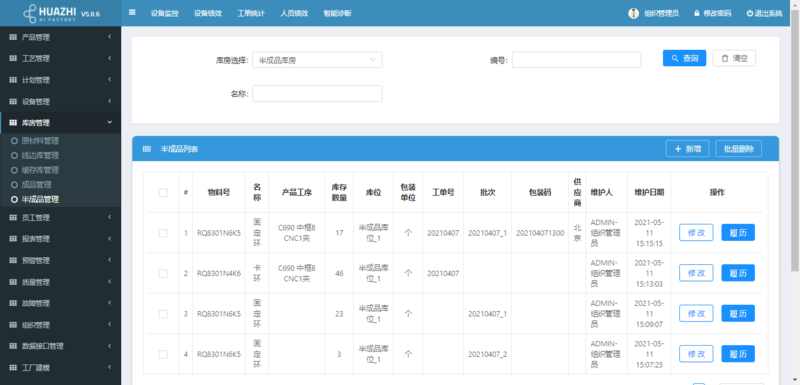Click the HUAZHI AI Factory logo

point(49,13)
